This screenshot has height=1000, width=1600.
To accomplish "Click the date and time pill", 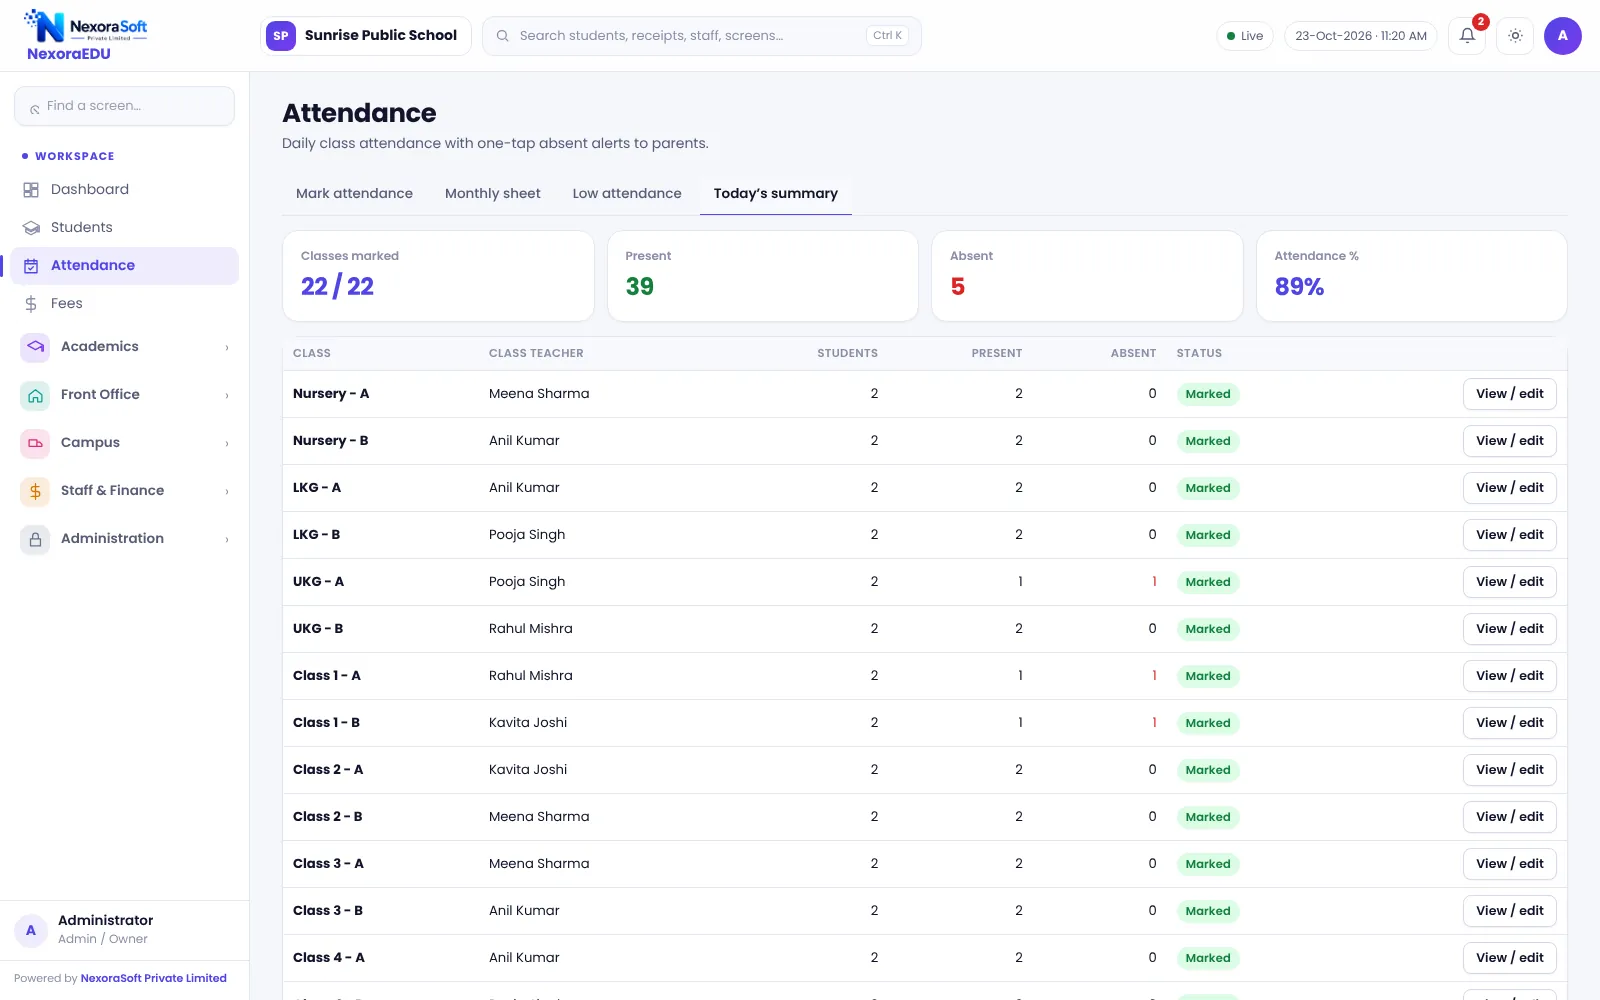I will (1361, 36).
